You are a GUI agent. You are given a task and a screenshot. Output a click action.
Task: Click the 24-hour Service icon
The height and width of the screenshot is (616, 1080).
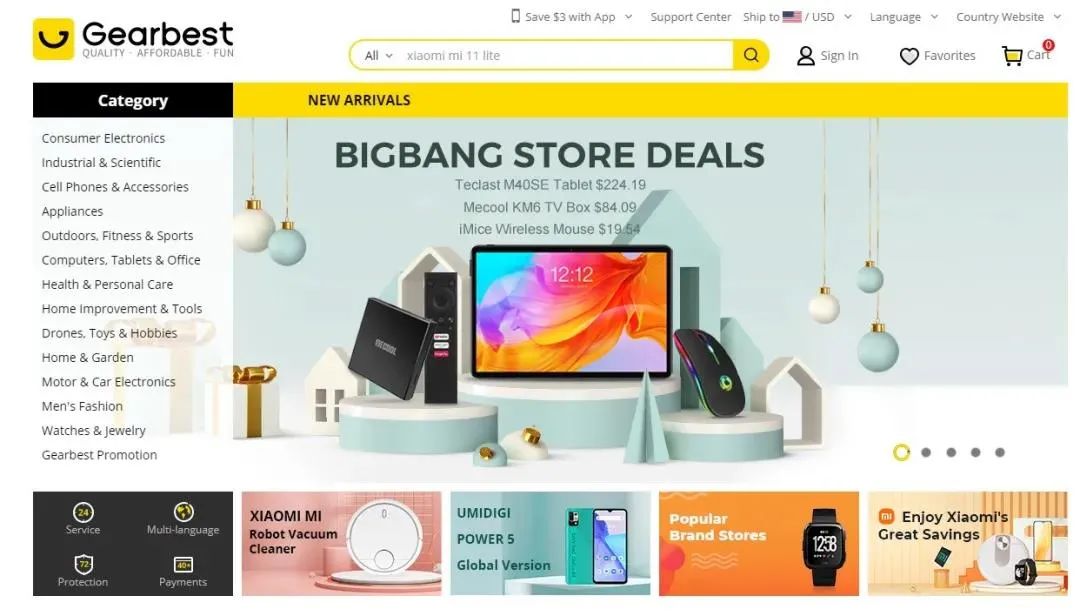coord(83,512)
